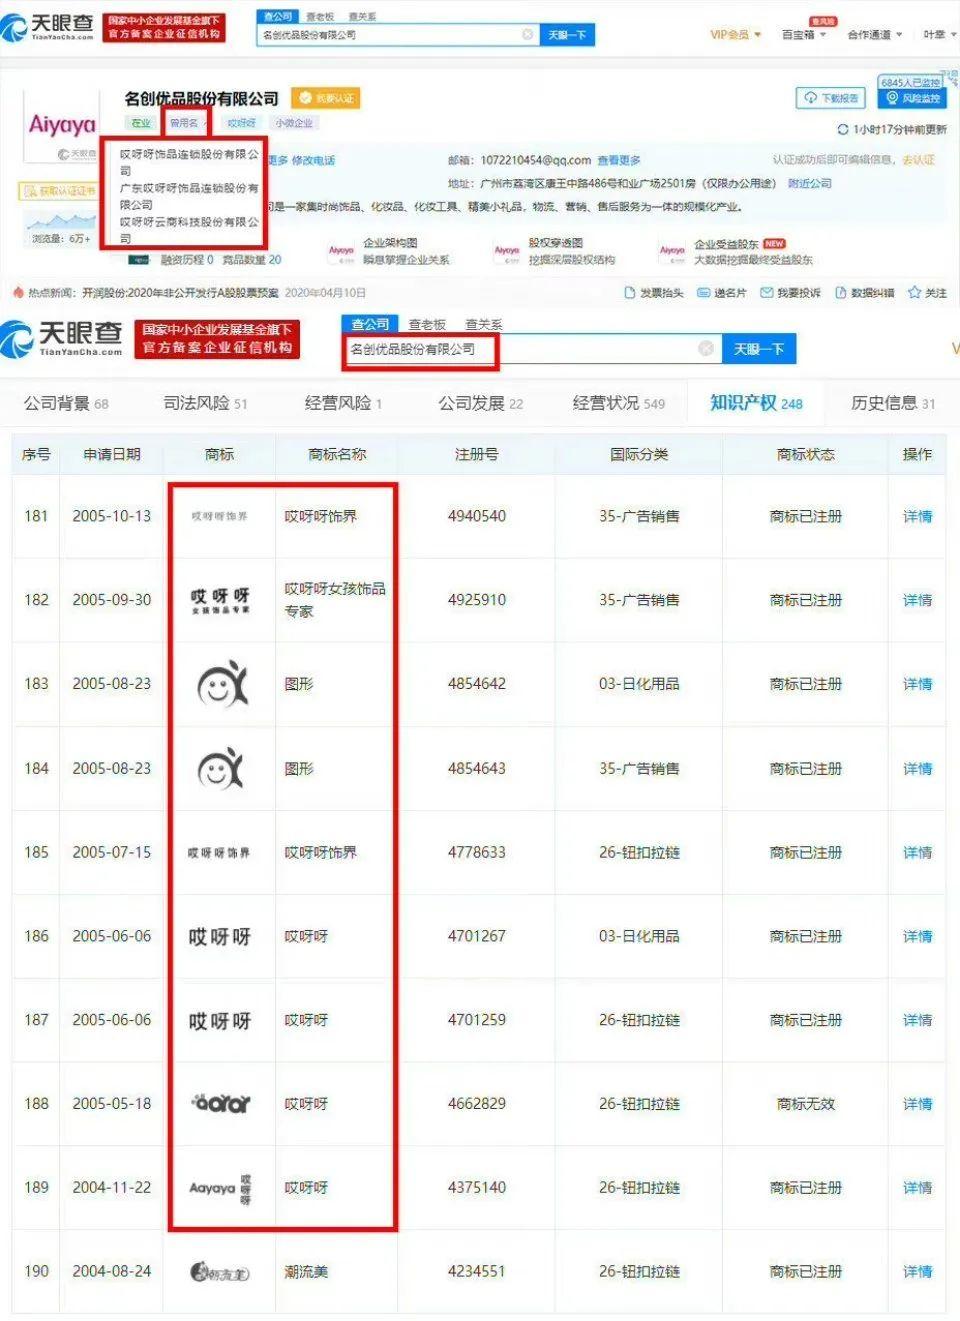The height and width of the screenshot is (1321, 960).
Task: Click registration number 4940540
Action: click(x=477, y=516)
